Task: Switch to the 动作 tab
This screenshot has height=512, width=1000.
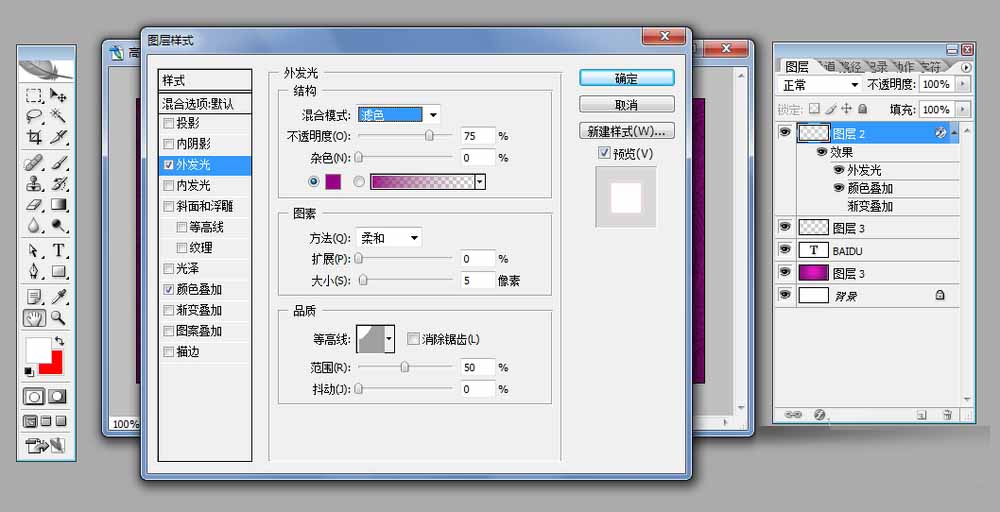Action: [x=904, y=66]
